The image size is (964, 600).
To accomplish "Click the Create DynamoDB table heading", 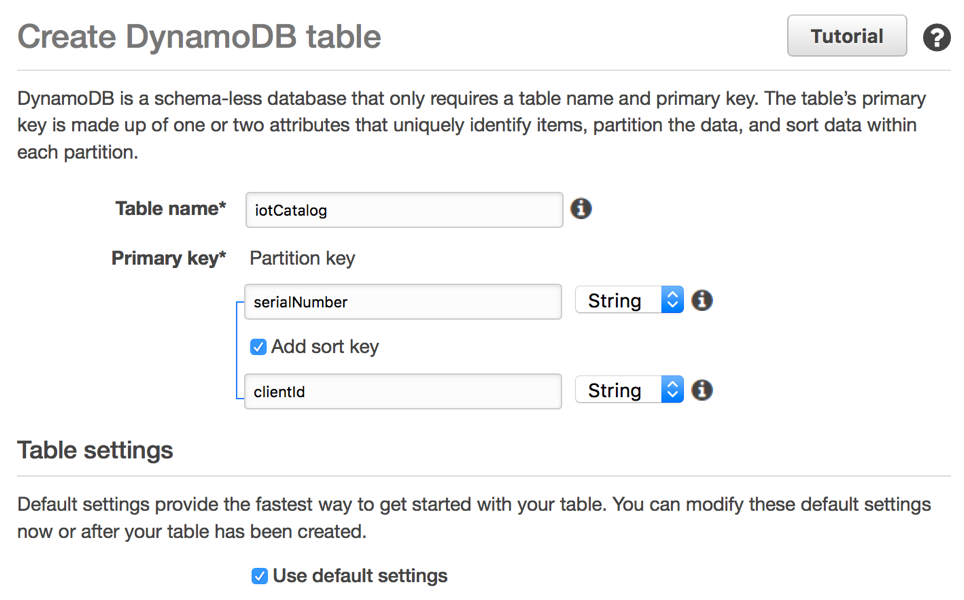I will (x=199, y=37).
